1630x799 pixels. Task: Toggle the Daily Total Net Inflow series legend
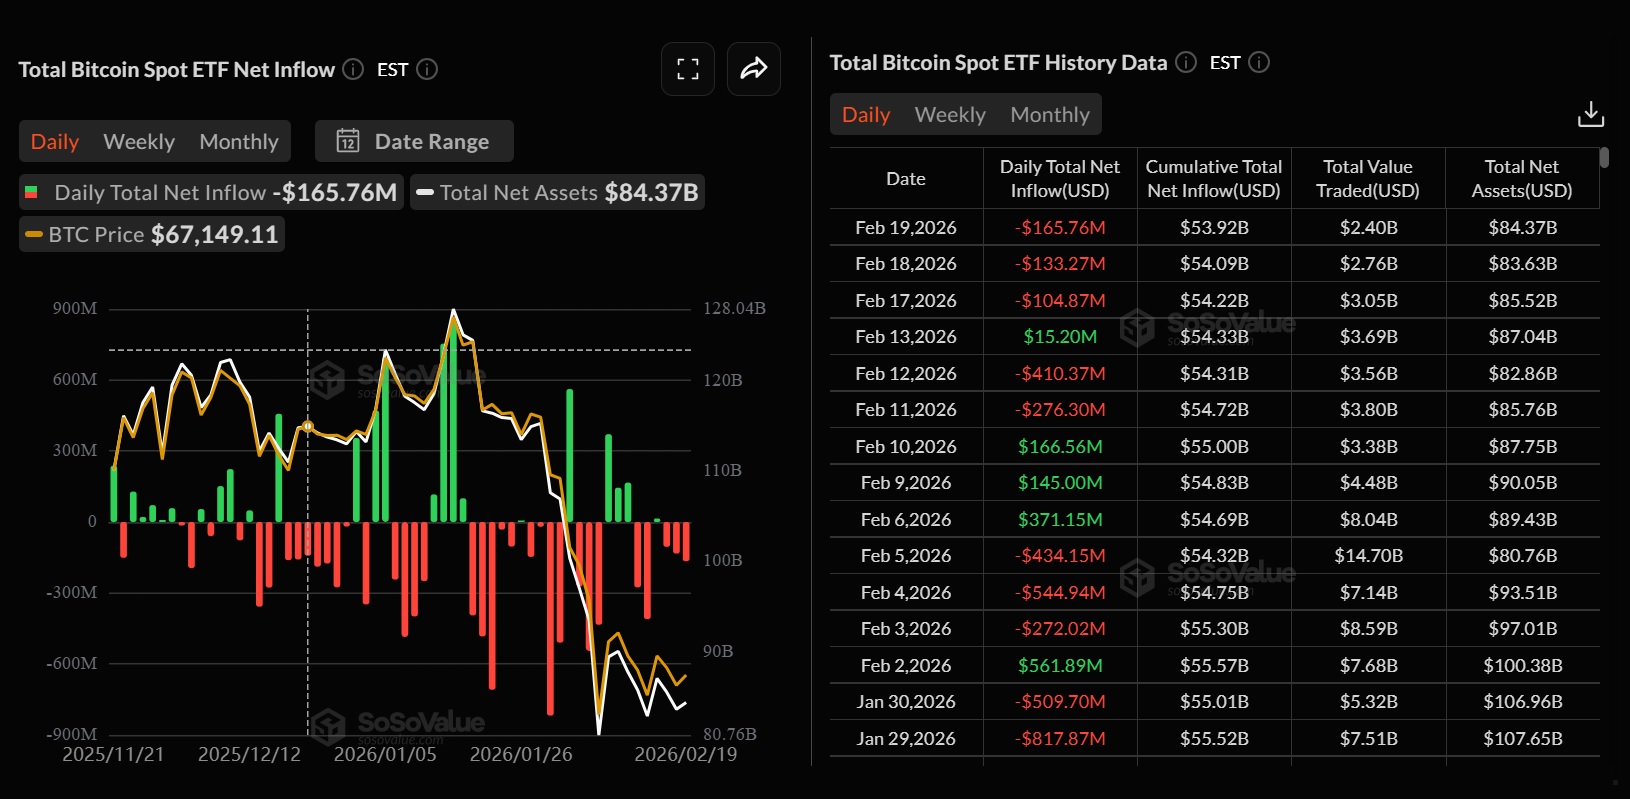pos(211,192)
